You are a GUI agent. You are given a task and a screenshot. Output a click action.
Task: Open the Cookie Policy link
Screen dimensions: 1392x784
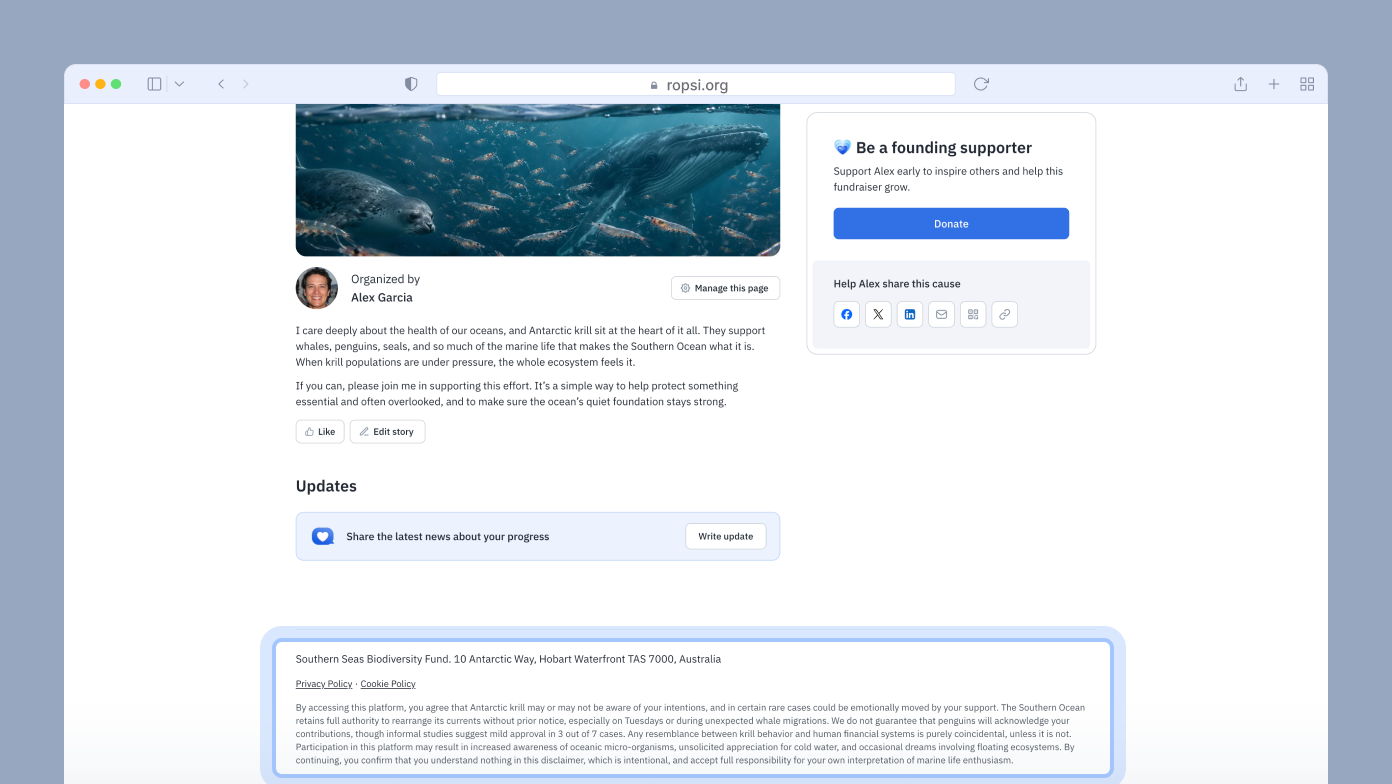[x=388, y=684]
